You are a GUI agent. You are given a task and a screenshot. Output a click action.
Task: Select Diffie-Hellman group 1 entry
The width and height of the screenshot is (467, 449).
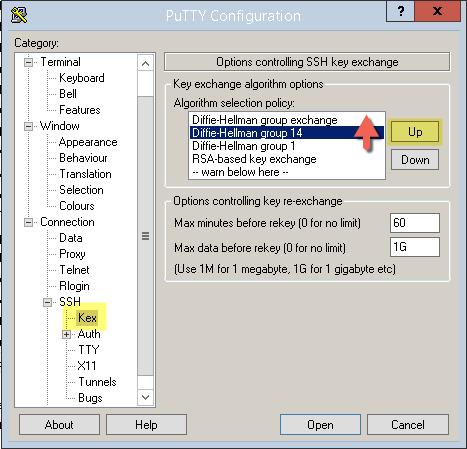(287, 146)
